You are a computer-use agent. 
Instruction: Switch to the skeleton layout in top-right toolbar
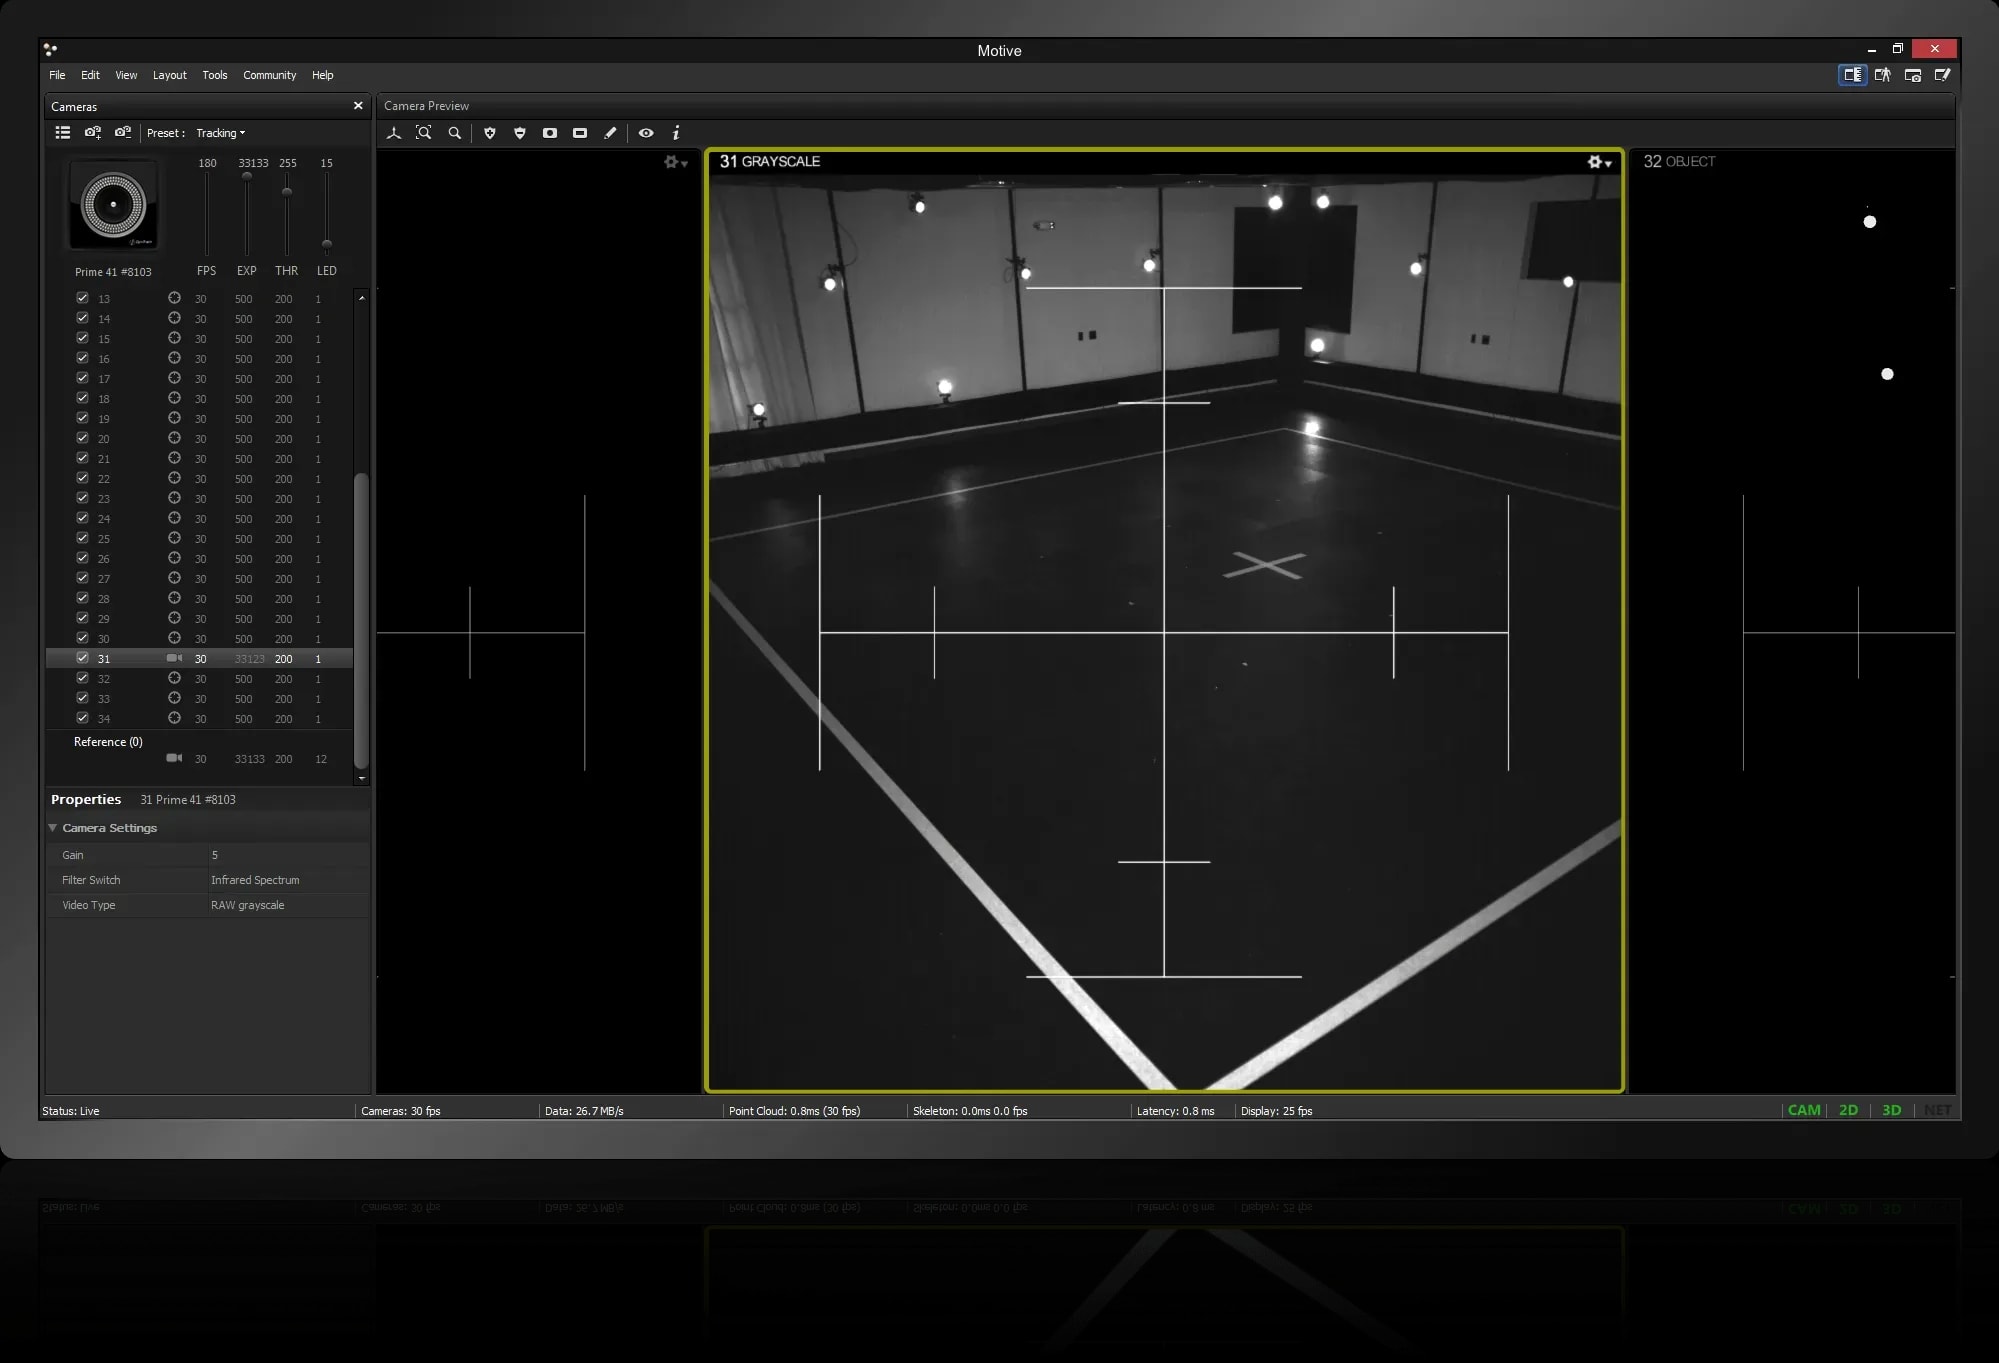[1881, 75]
